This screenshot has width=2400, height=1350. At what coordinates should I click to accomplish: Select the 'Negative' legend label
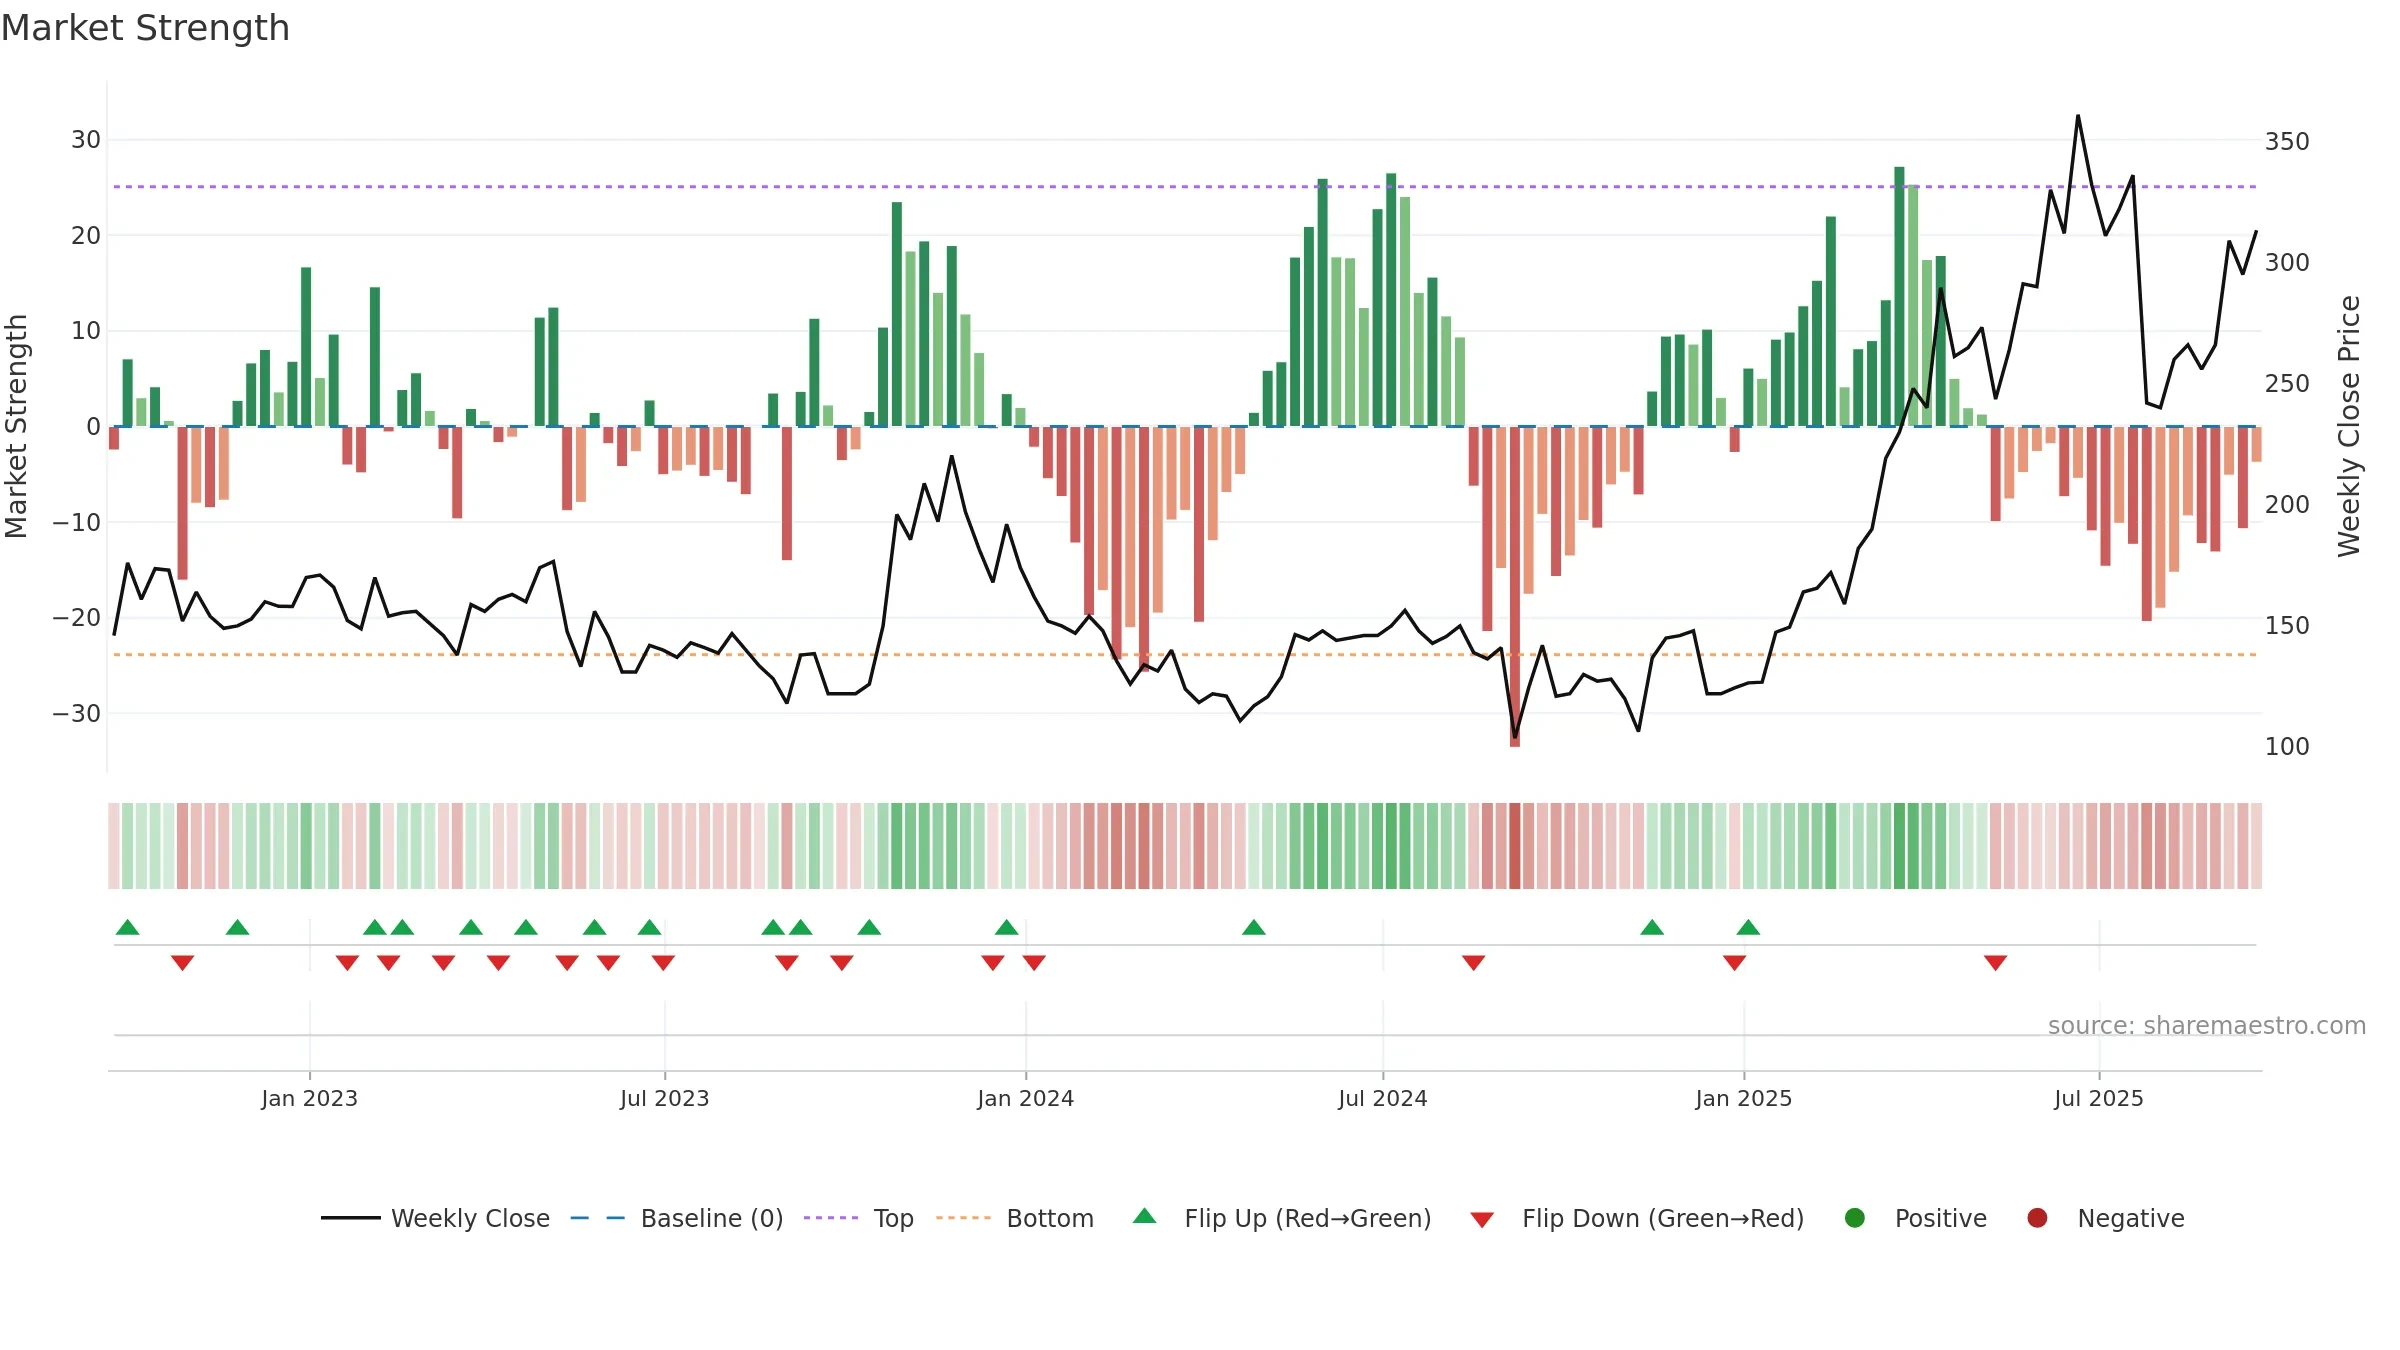click(x=2131, y=1218)
